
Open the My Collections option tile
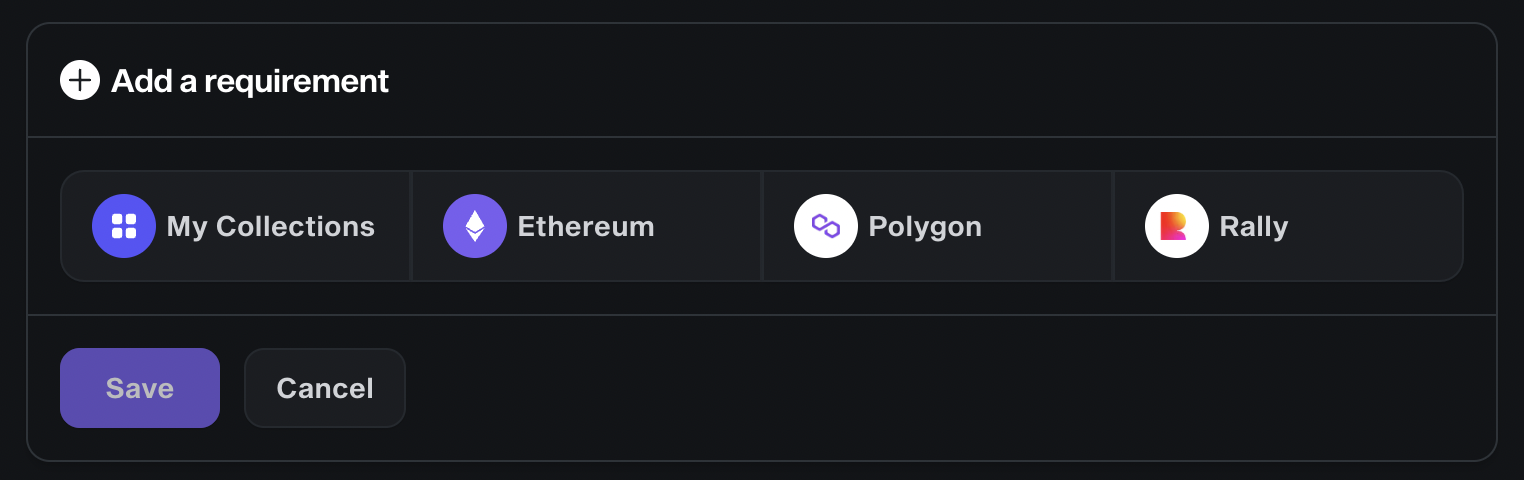[236, 226]
